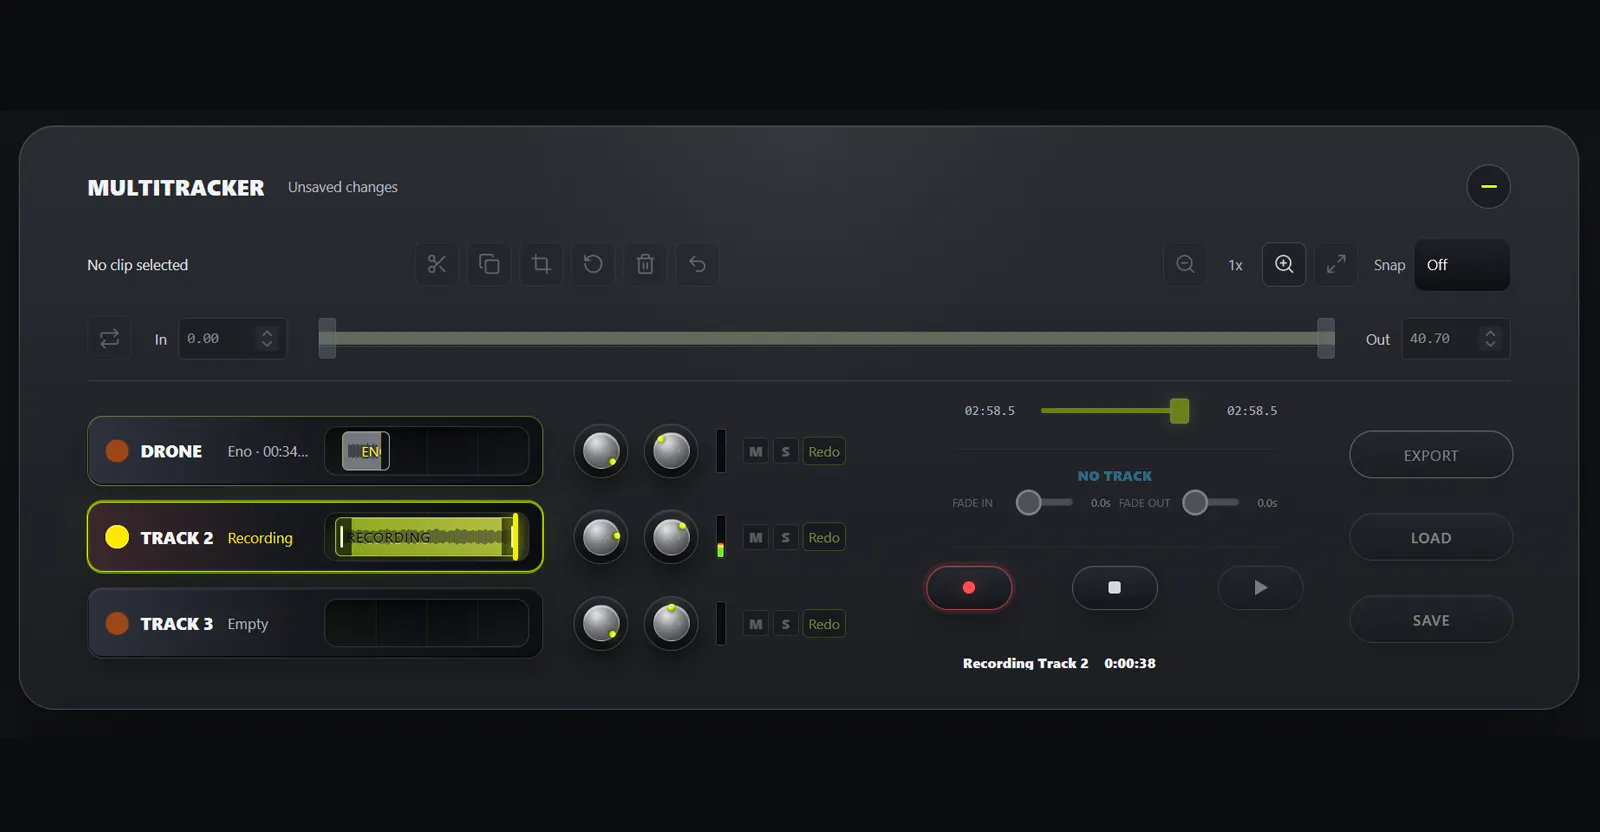Click the undo arrow icon
The height and width of the screenshot is (832, 1600).
tap(697, 264)
